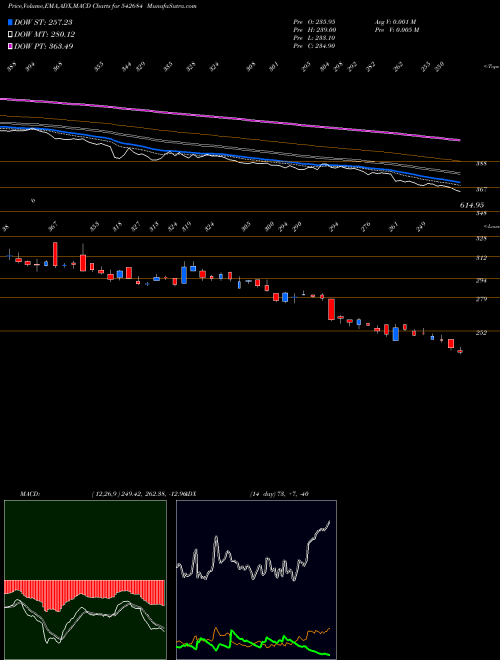This screenshot has width=500, height=660.
Task: Click the 294 price axis label
Action: point(481,280)
